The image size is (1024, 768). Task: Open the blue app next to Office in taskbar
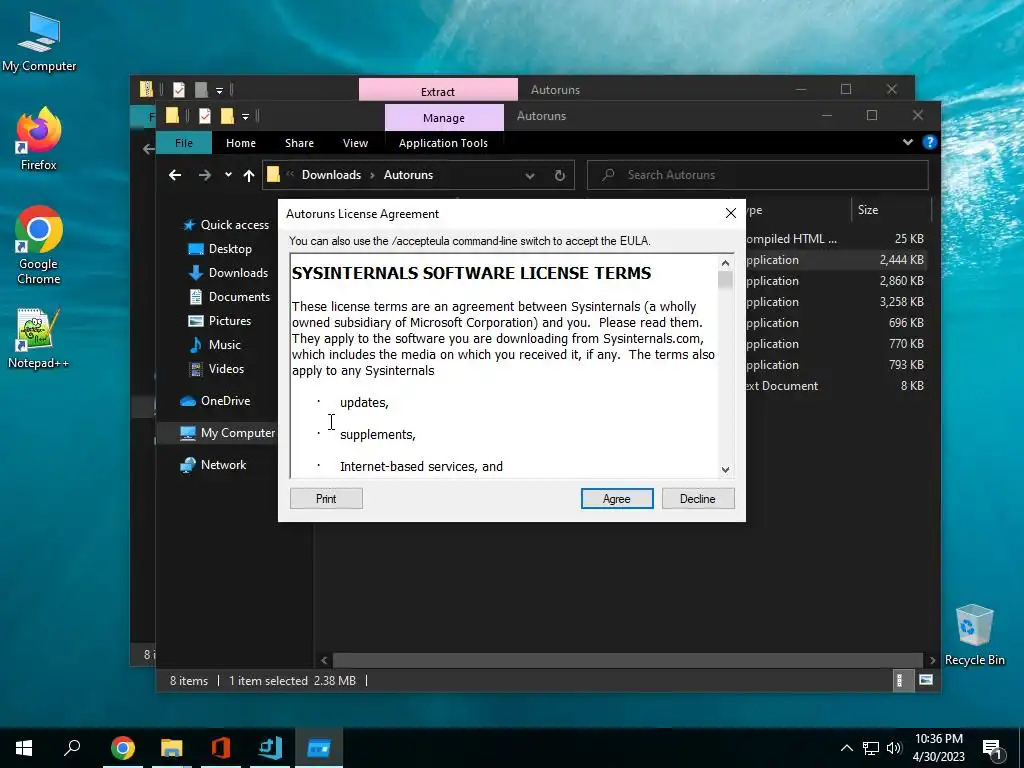tap(270, 748)
